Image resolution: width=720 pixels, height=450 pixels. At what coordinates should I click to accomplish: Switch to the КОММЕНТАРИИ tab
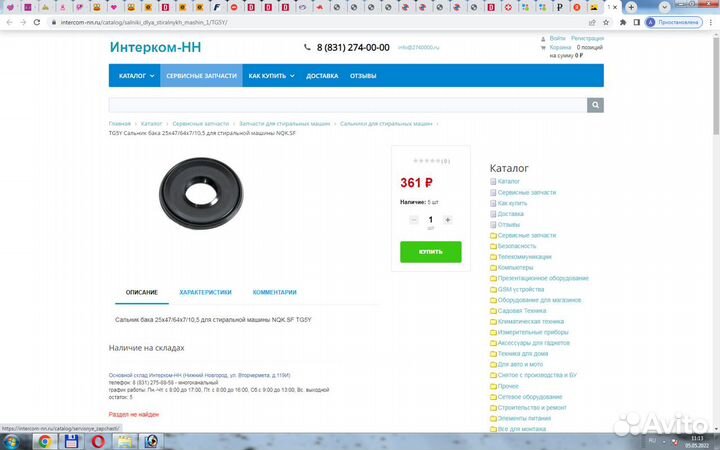pyautogui.click(x=274, y=292)
